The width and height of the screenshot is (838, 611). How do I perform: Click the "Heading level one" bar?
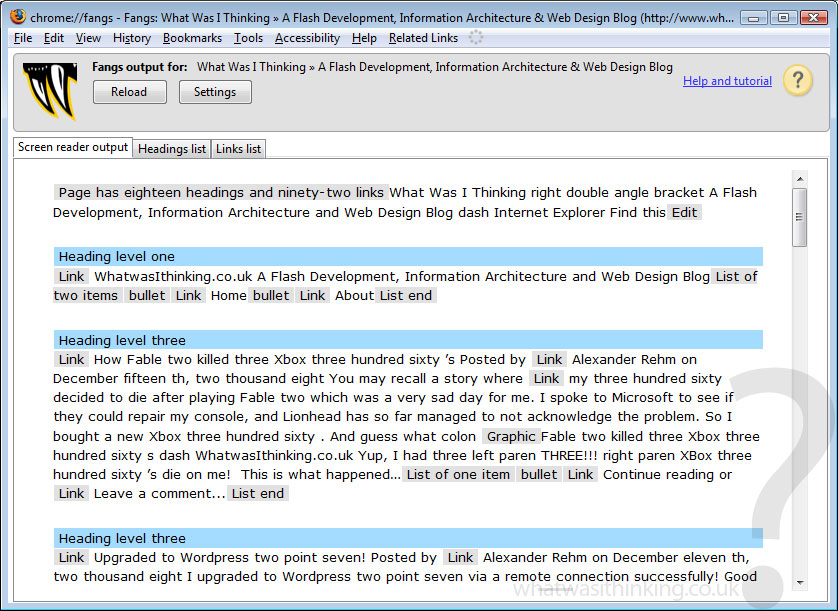pos(408,257)
